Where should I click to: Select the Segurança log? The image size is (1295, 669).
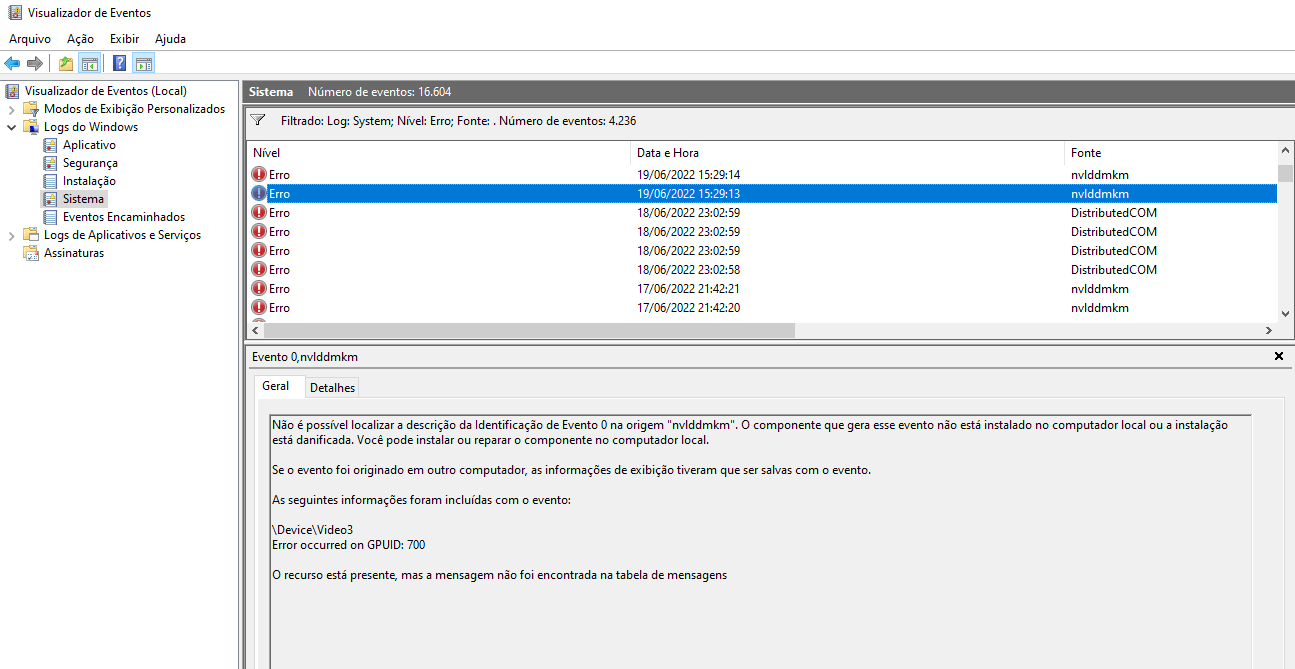(x=90, y=163)
